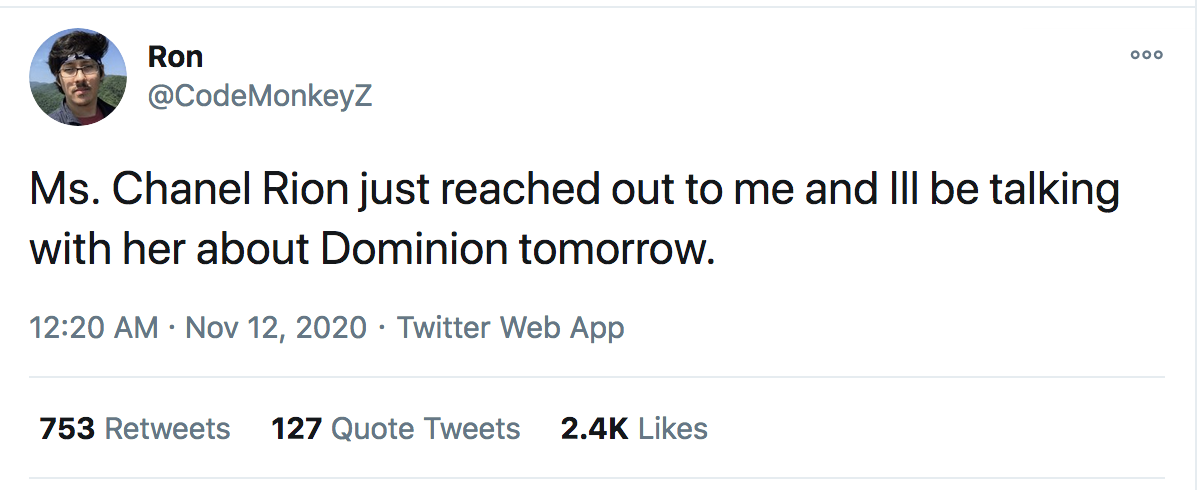Click the bold 127 count number
1200x490 pixels.
296,429
